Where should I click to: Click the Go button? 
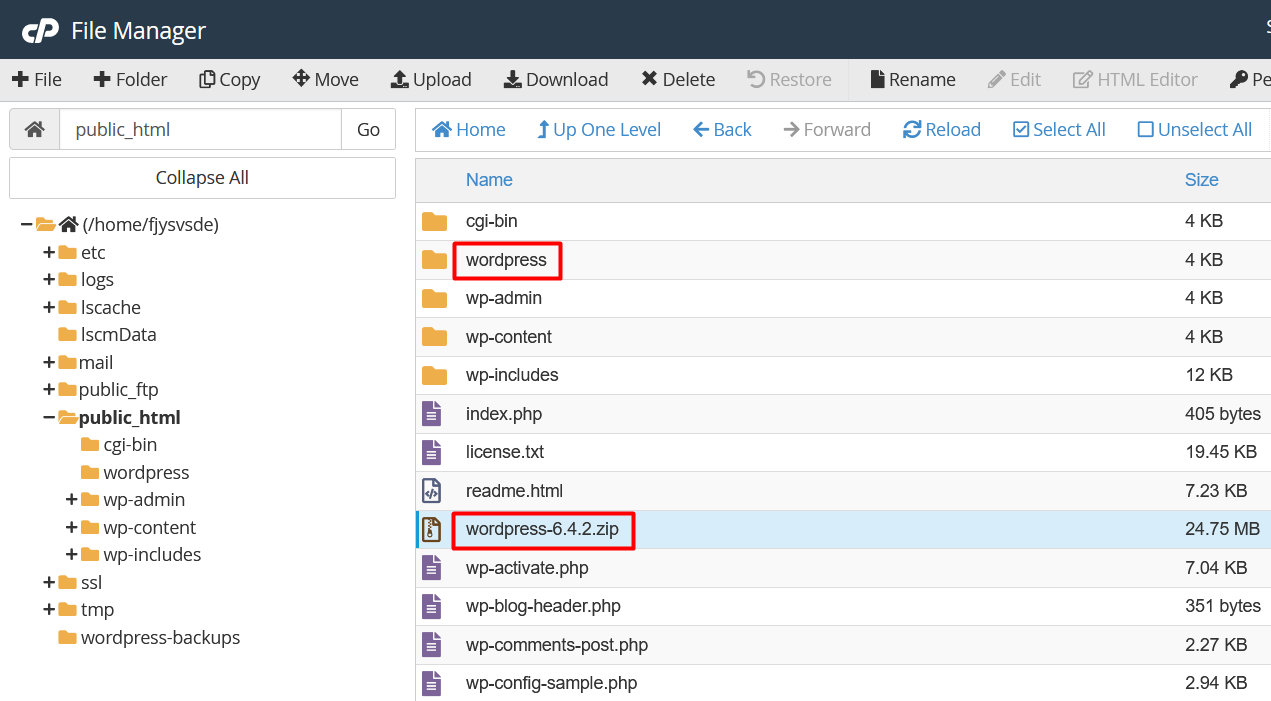[x=368, y=130]
